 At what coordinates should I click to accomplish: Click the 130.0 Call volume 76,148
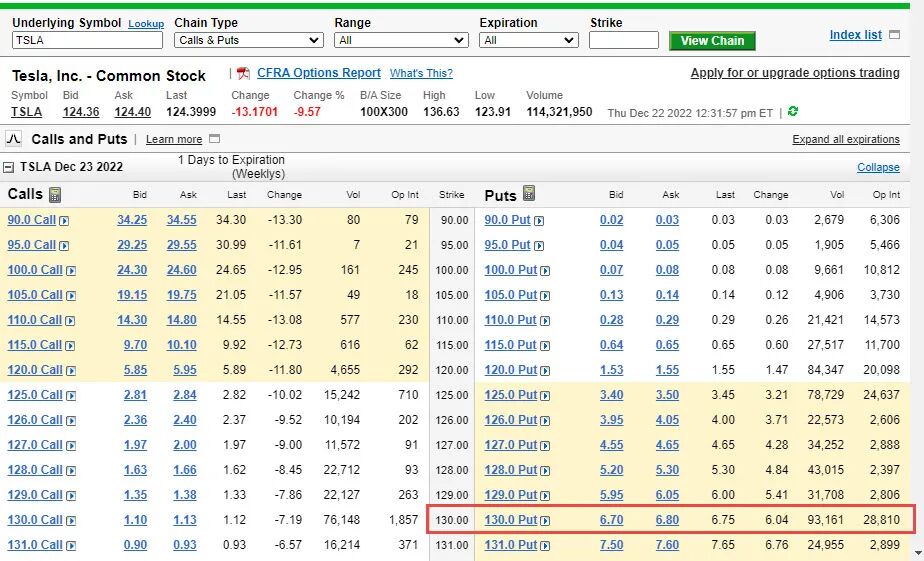(x=342, y=520)
